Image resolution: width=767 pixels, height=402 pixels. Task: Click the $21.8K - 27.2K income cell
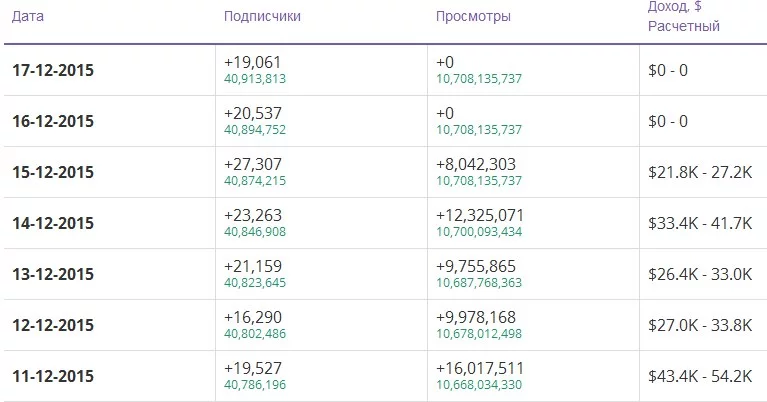[x=700, y=172]
